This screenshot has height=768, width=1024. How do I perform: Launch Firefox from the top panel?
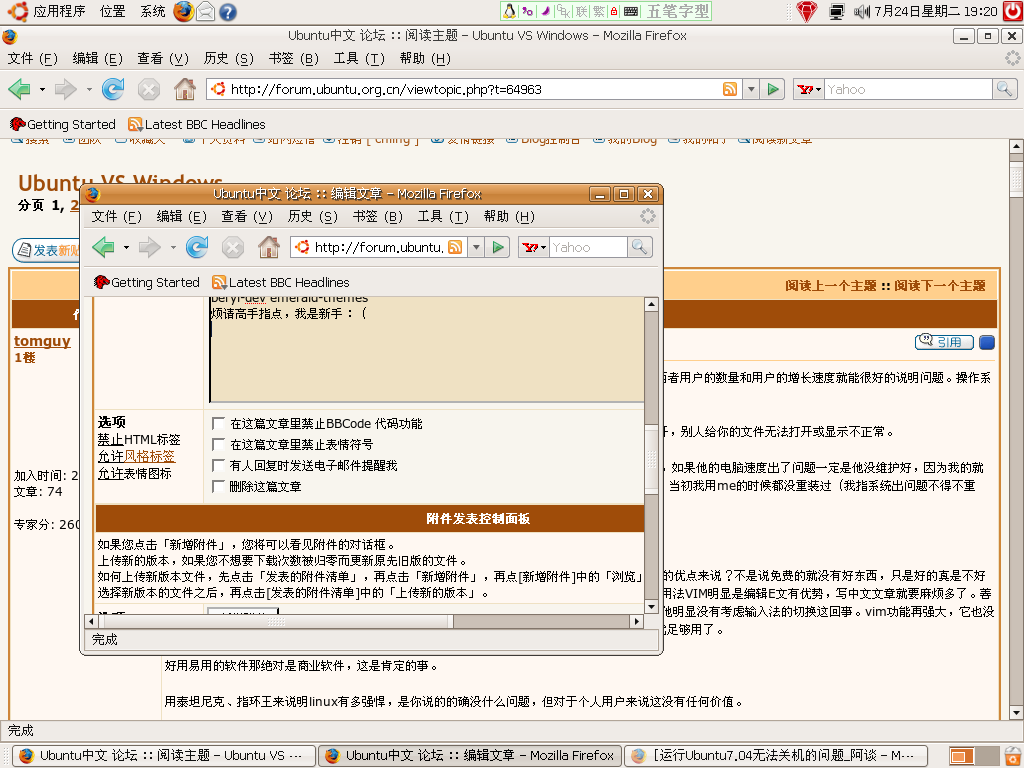pyautogui.click(x=184, y=11)
